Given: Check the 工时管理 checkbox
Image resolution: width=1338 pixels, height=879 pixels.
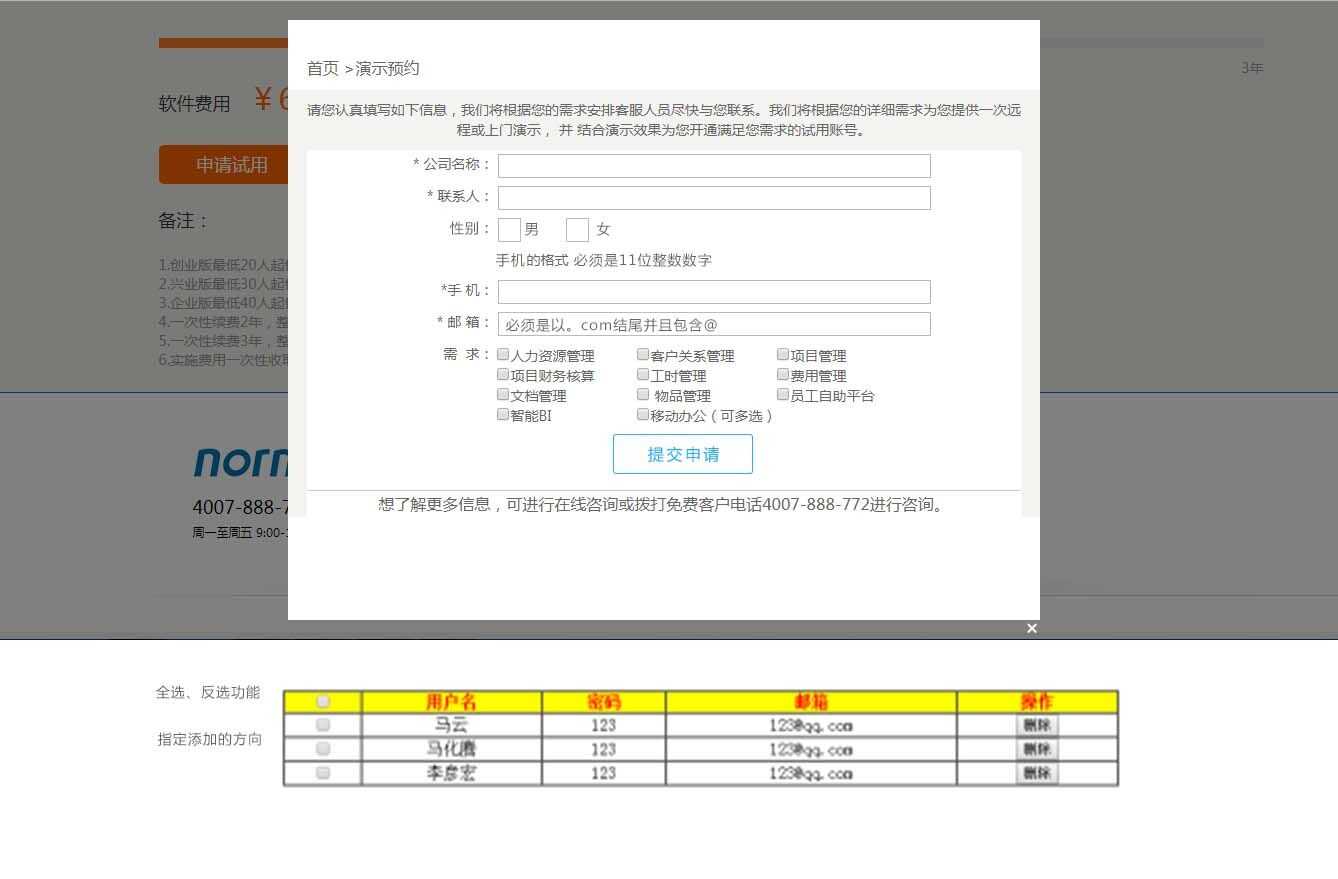Looking at the screenshot, I should [x=643, y=374].
